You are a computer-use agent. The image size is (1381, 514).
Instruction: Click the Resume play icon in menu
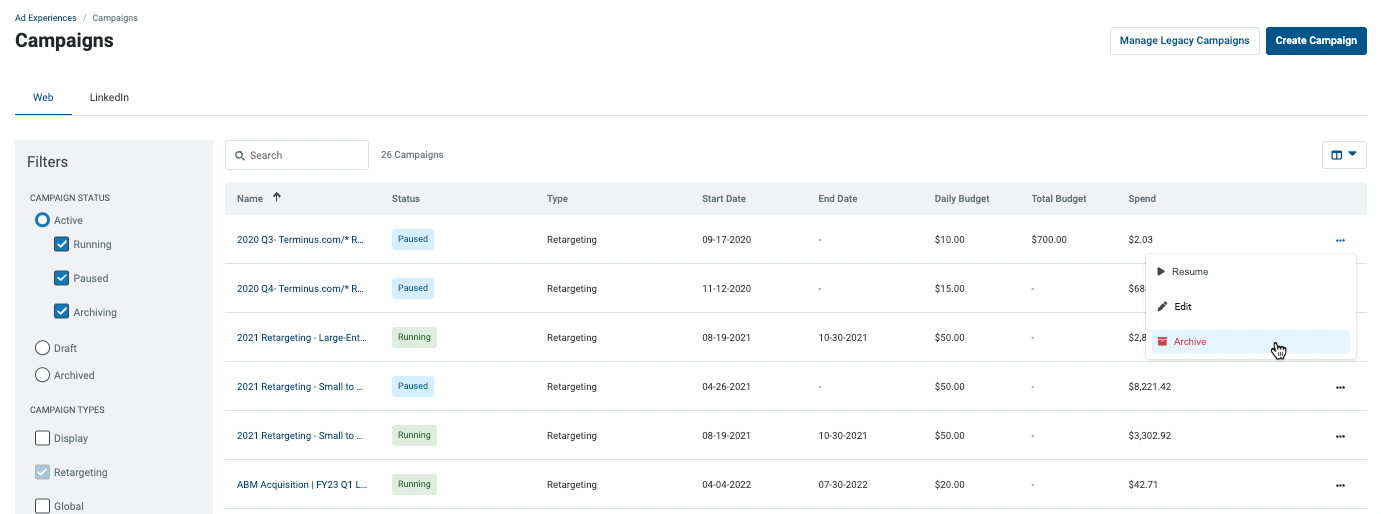coord(1161,271)
